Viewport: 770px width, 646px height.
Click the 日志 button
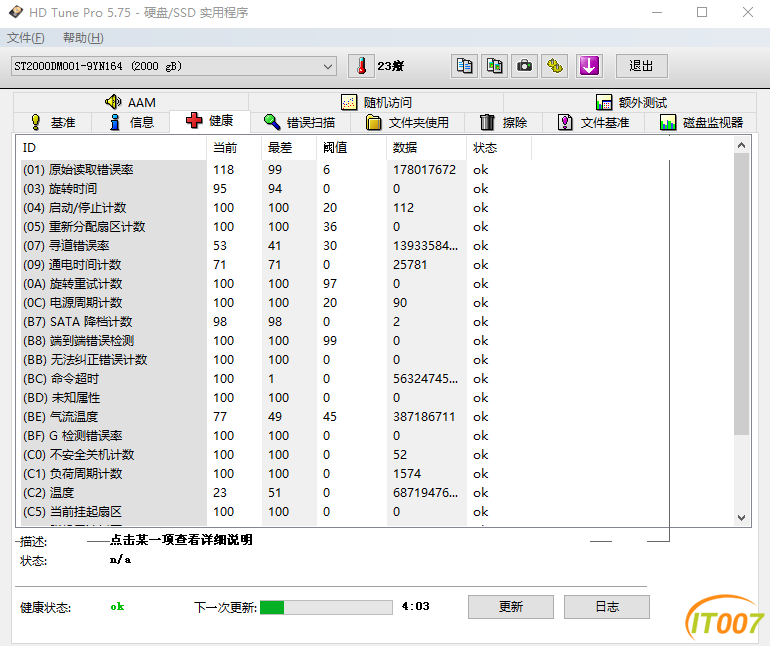(x=606, y=607)
